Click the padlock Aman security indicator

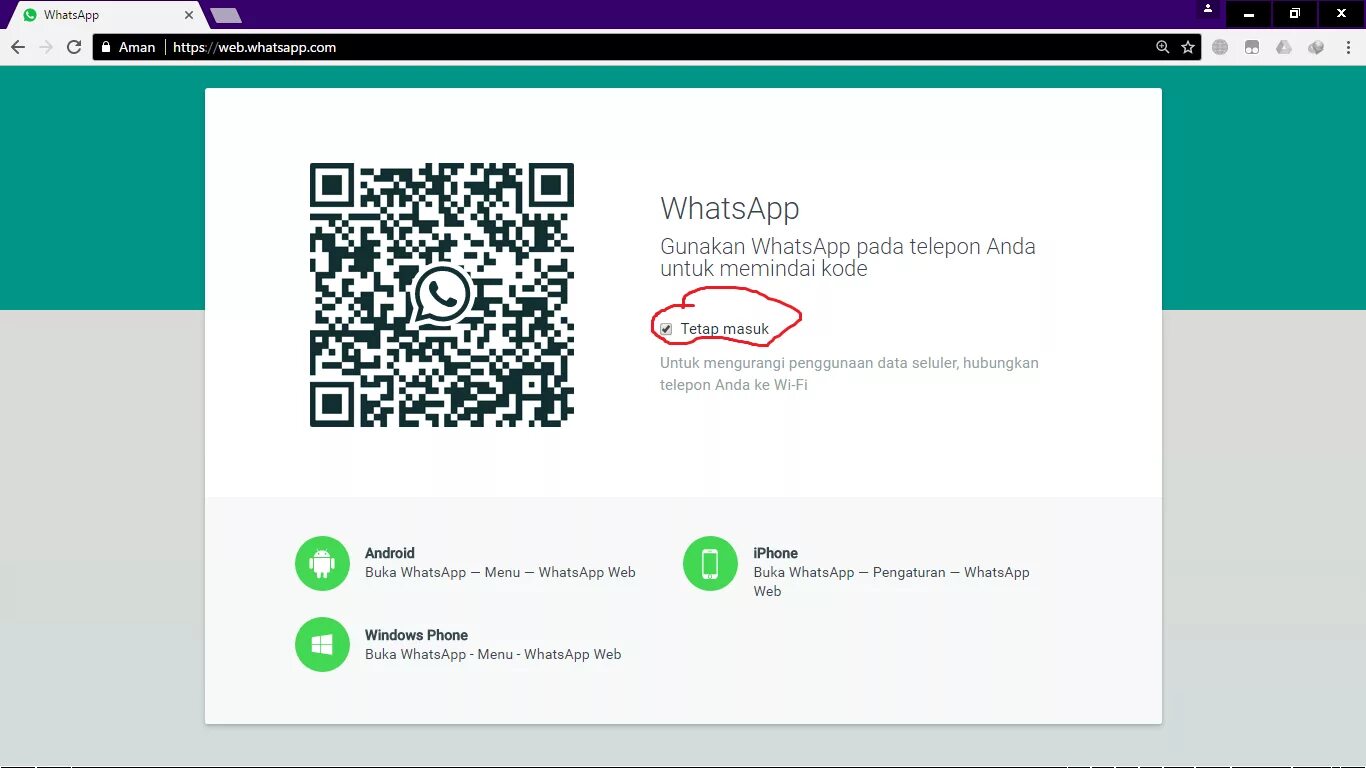pos(128,47)
